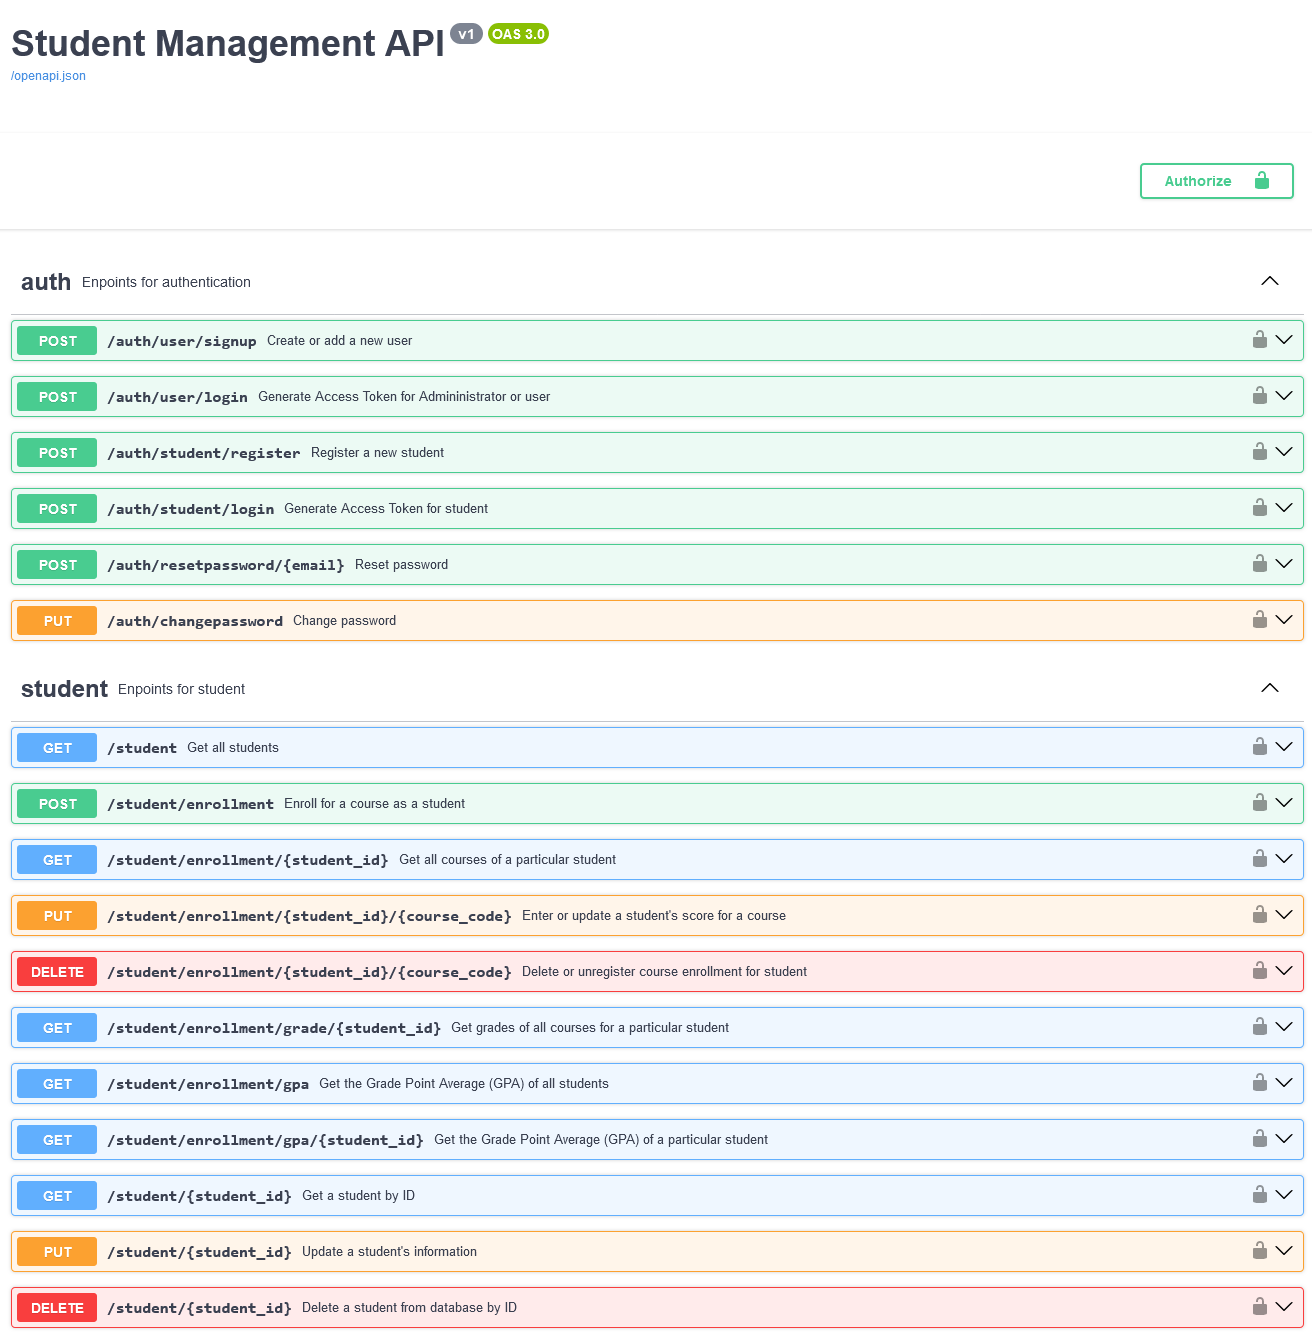Click the padlock on /student/enrollment POST row
The height and width of the screenshot is (1335, 1312).
1260,803
